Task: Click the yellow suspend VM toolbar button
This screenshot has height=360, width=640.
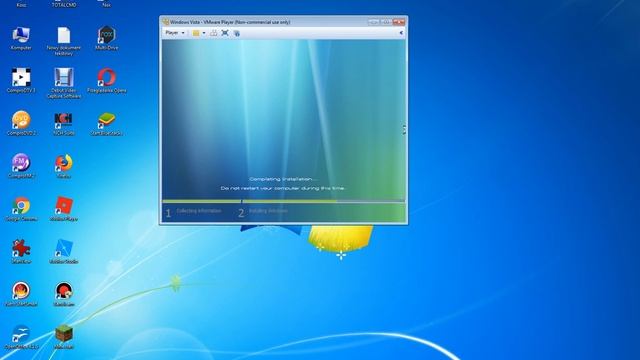Action: (x=196, y=33)
